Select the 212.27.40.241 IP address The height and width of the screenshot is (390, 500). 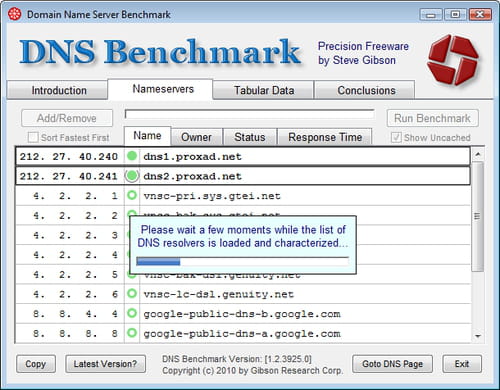(x=69, y=176)
